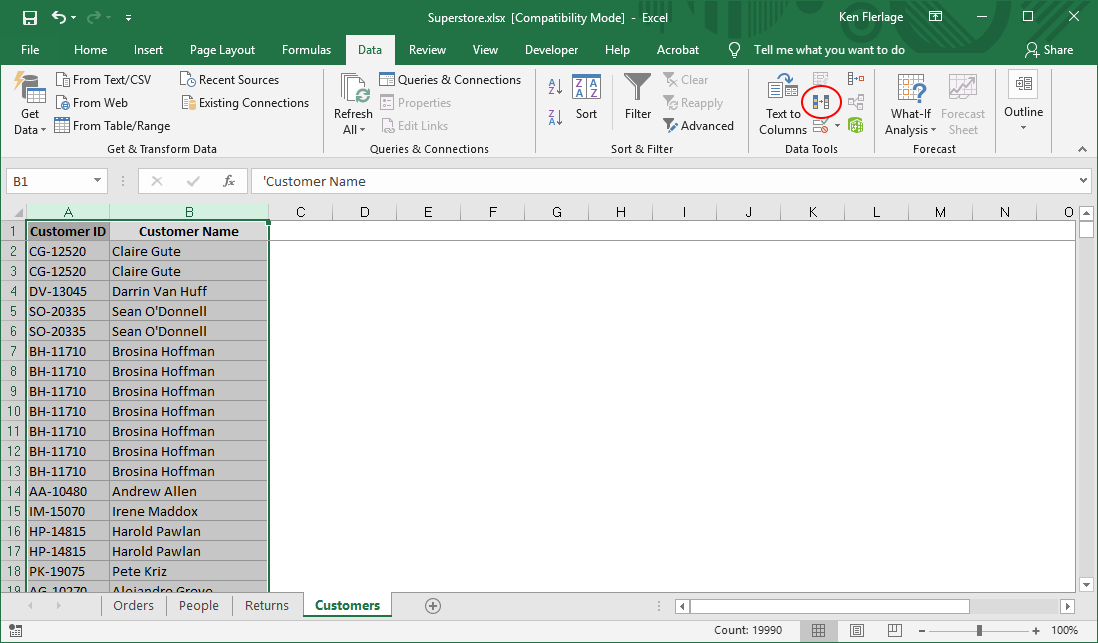Switch to the Home tab
Screen dimensions: 1098x643
coord(90,50)
